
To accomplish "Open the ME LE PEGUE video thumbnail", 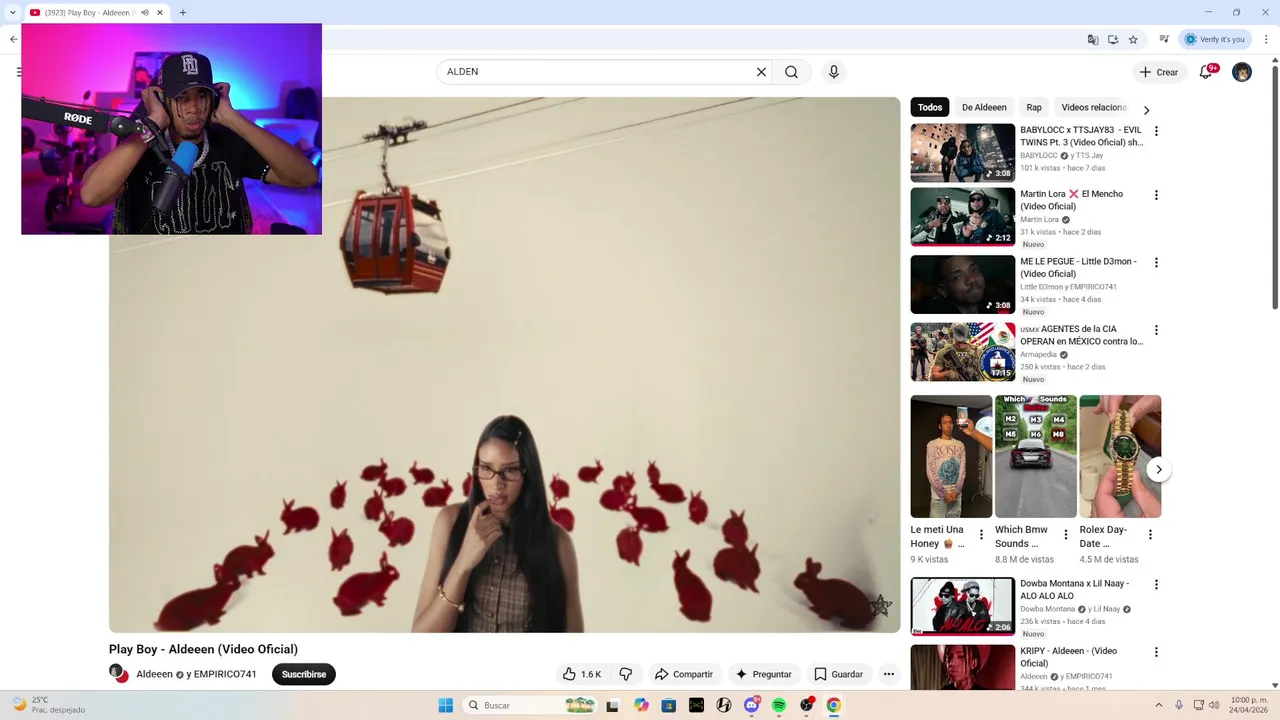I will coord(962,284).
